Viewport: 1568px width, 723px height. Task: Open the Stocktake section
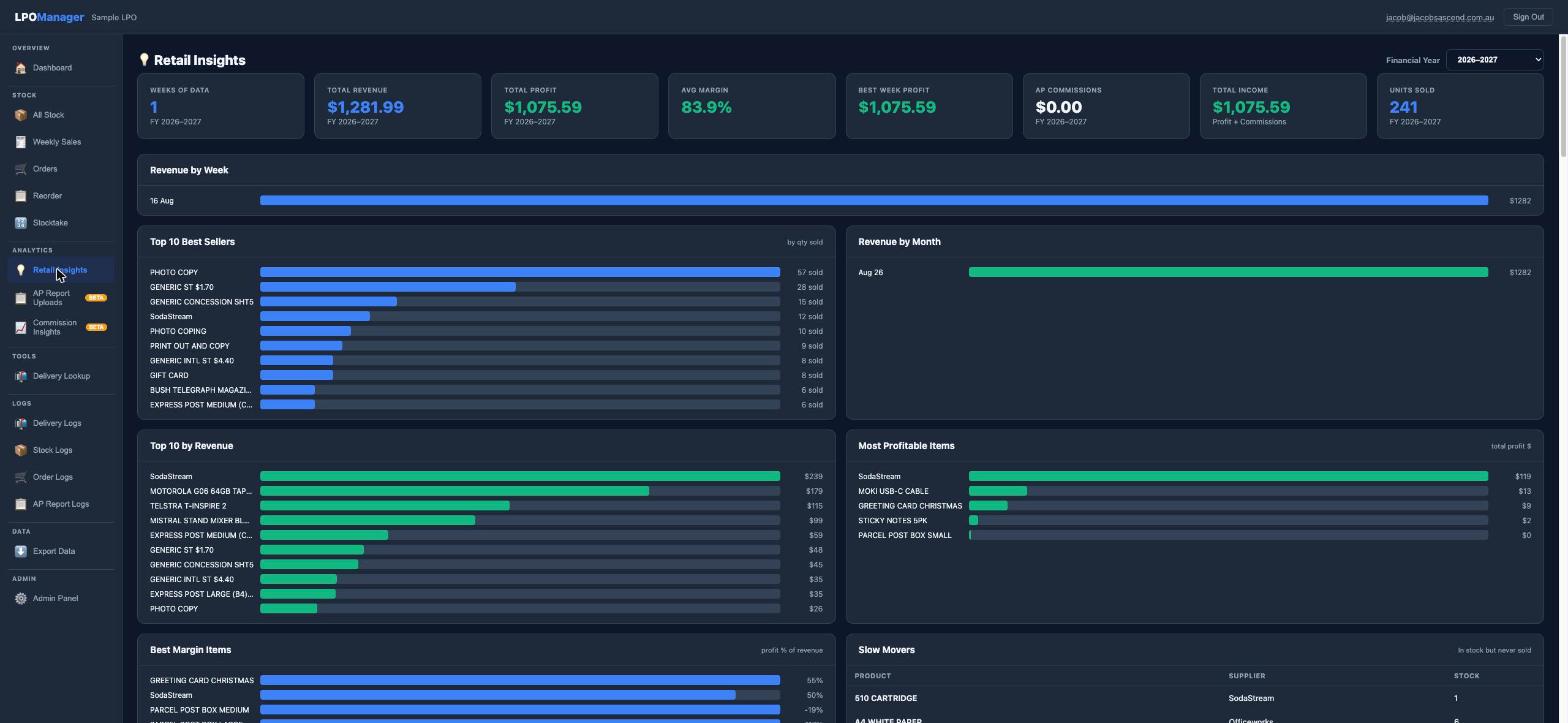(x=61, y=223)
